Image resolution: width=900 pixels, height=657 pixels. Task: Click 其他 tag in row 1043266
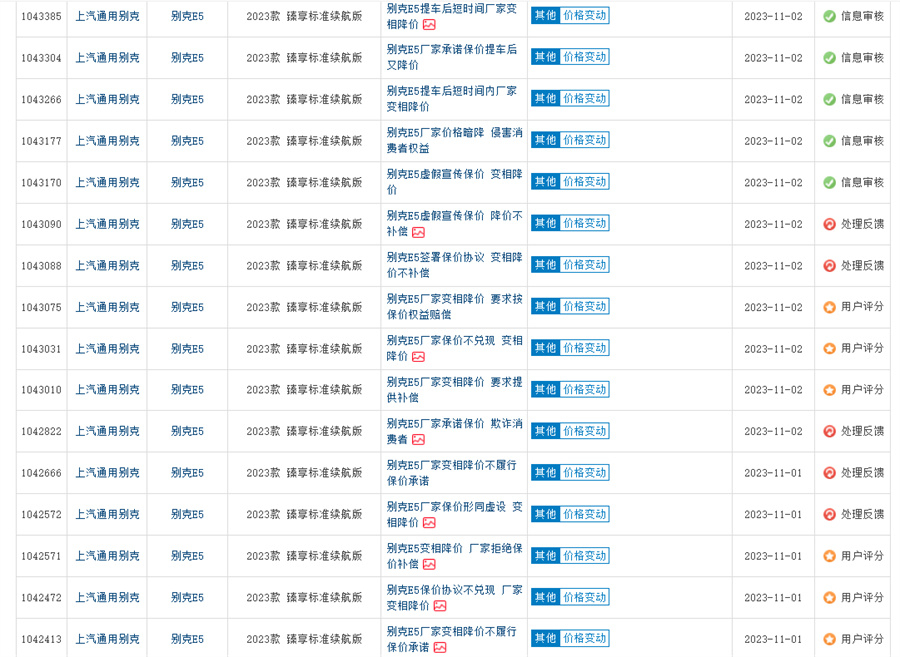545,99
